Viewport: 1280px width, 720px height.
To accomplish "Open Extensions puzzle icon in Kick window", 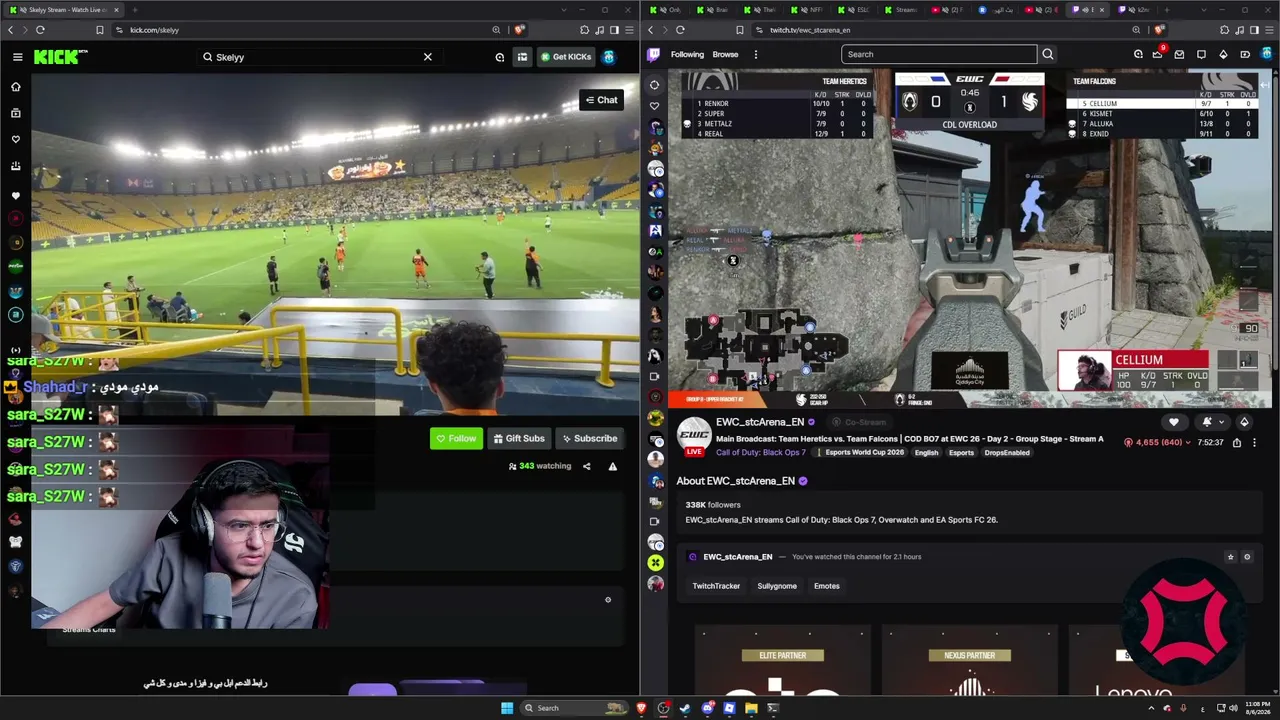I will point(584,30).
